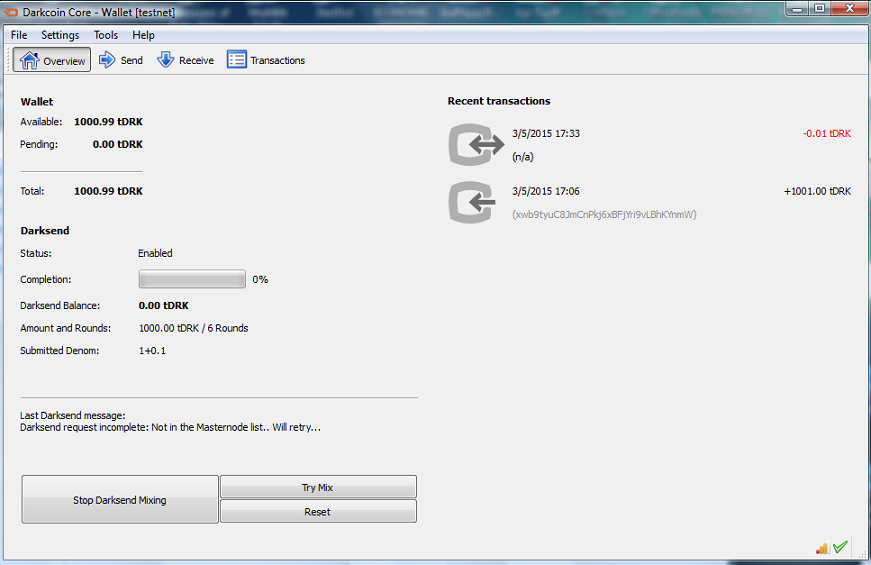Minimize the Darkcoin Core window
This screenshot has width=871, height=565.
797,9
